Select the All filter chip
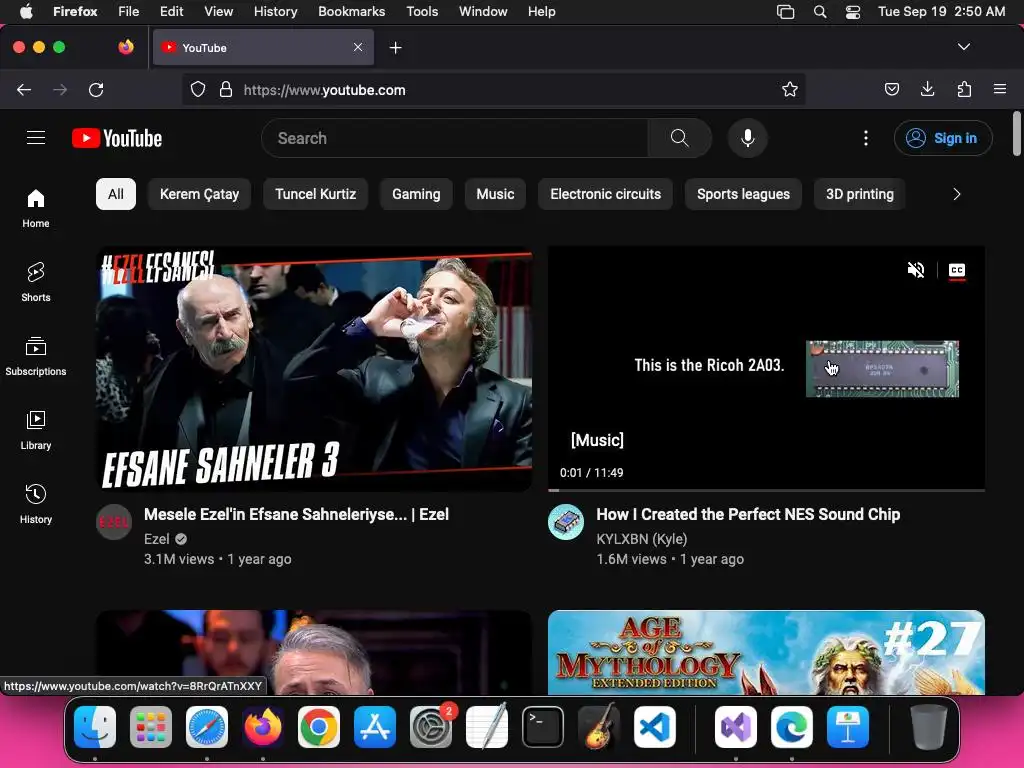Image resolution: width=1024 pixels, height=768 pixels. click(x=116, y=194)
